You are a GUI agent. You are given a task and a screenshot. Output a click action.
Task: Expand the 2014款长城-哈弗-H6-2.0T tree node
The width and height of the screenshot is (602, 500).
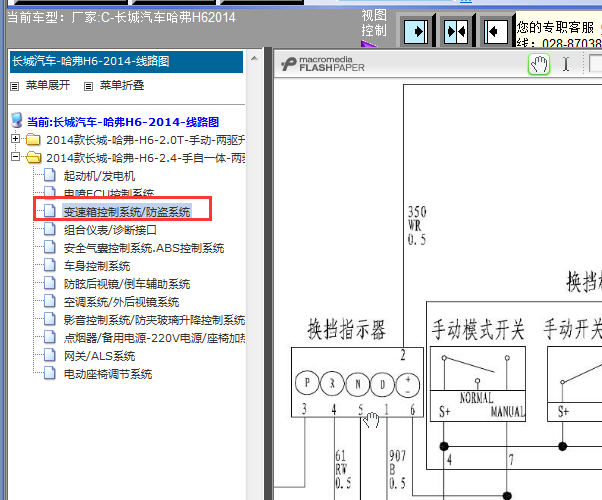coord(16,140)
